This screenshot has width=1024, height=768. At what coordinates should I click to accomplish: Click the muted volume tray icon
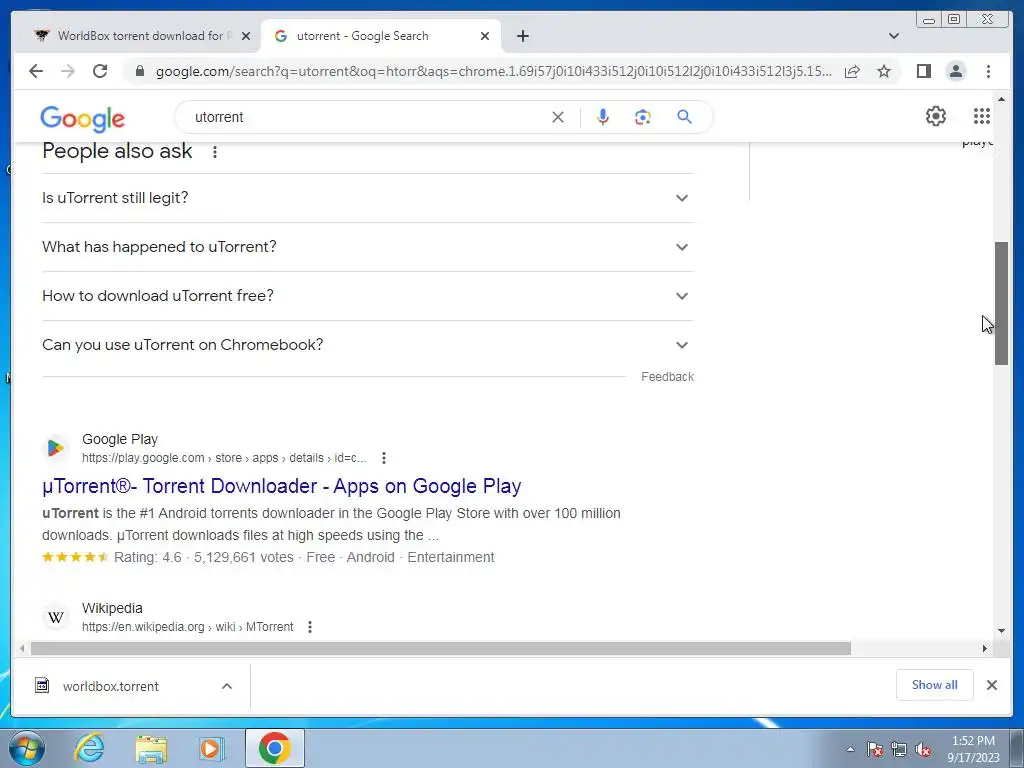pyautogui.click(x=923, y=749)
